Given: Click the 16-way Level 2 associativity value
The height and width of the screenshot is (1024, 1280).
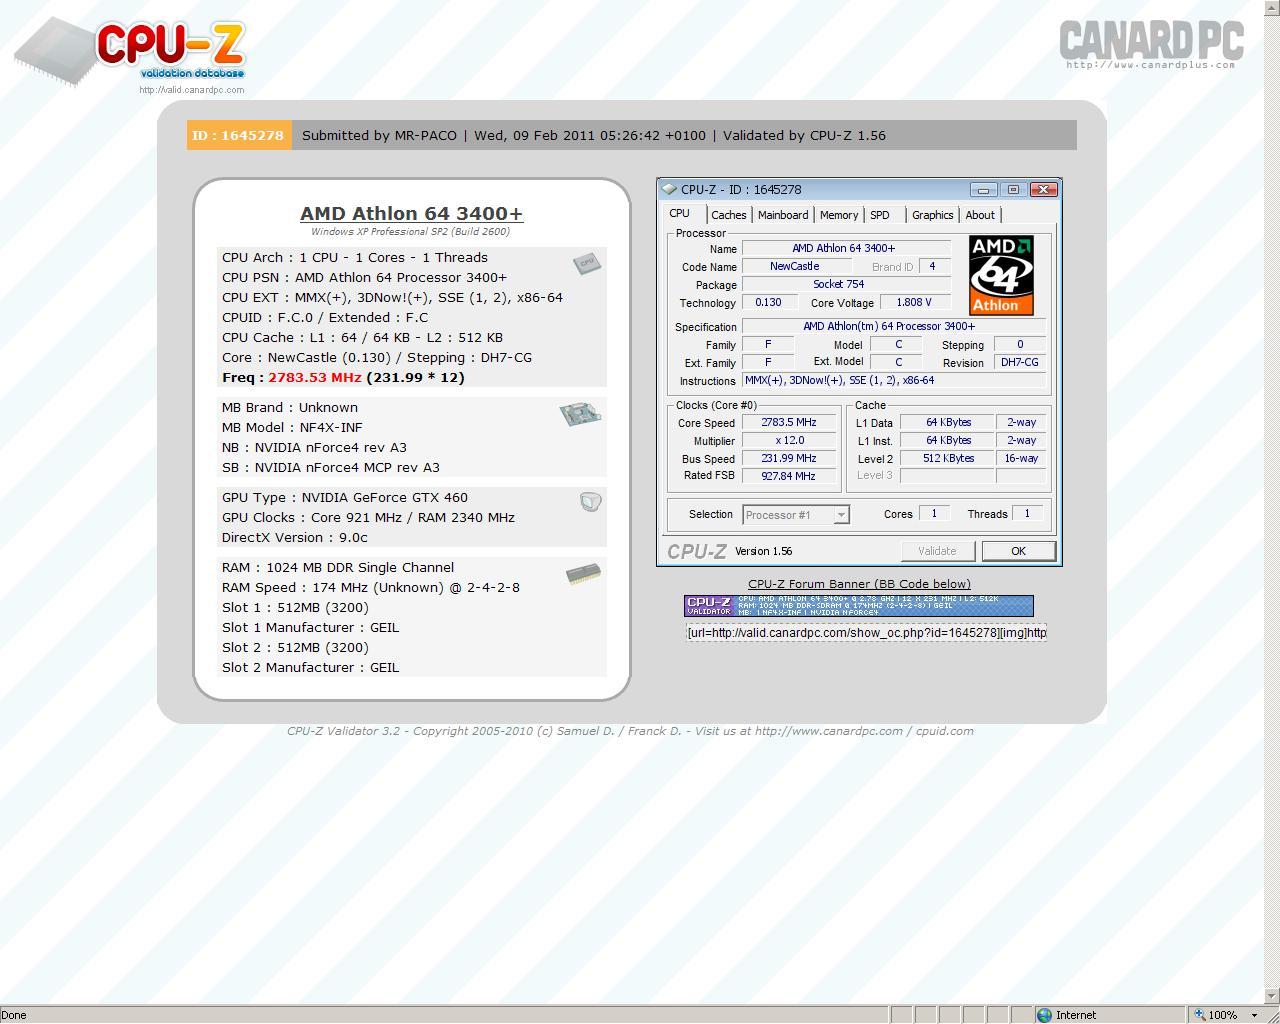Looking at the screenshot, I should pos(1021,459).
